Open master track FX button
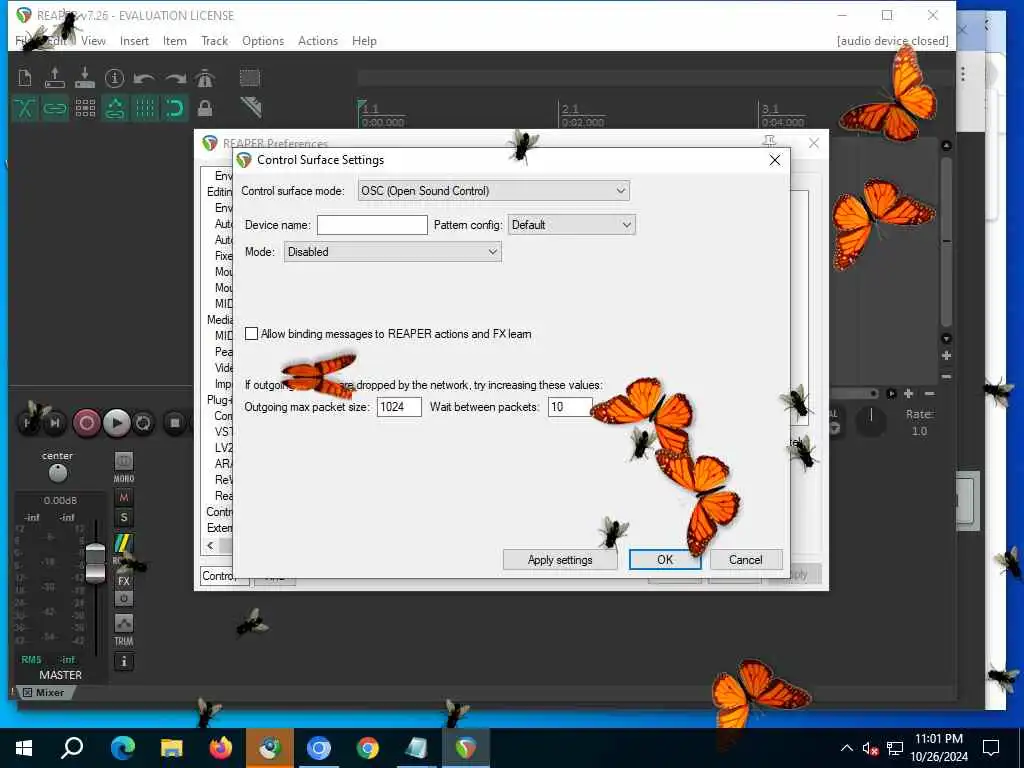Screen dimensions: 1024x768 point(123,581)
